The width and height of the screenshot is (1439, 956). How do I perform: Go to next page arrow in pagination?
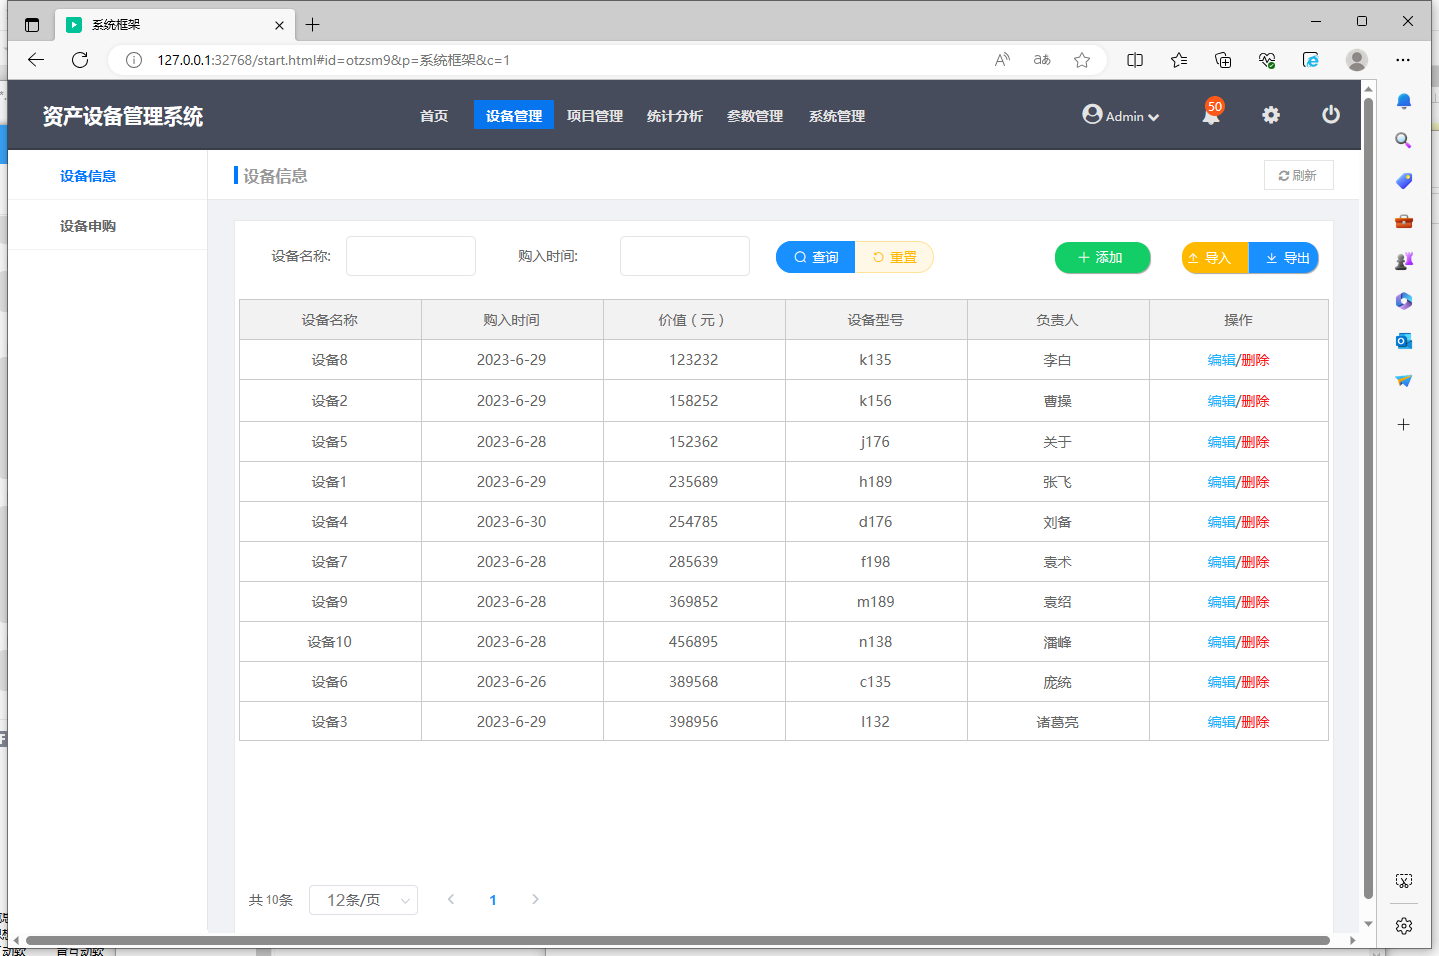tap(535, 899)
